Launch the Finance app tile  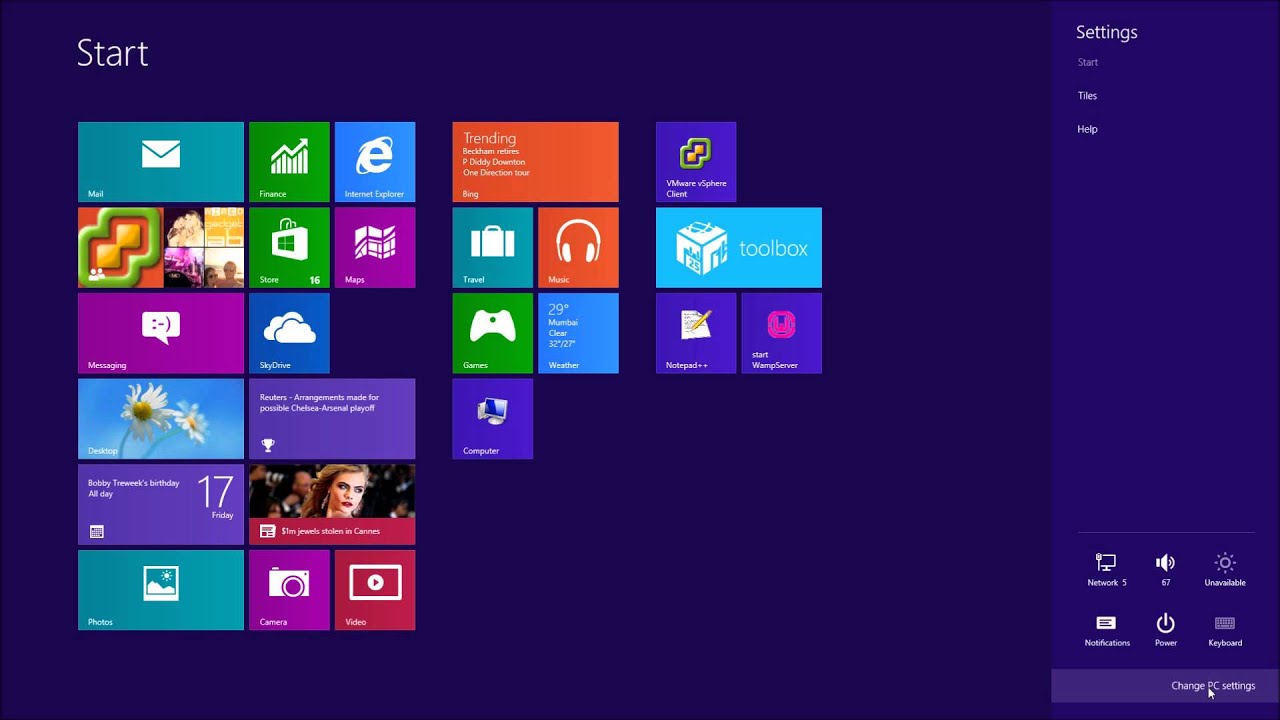click(289, 162)
